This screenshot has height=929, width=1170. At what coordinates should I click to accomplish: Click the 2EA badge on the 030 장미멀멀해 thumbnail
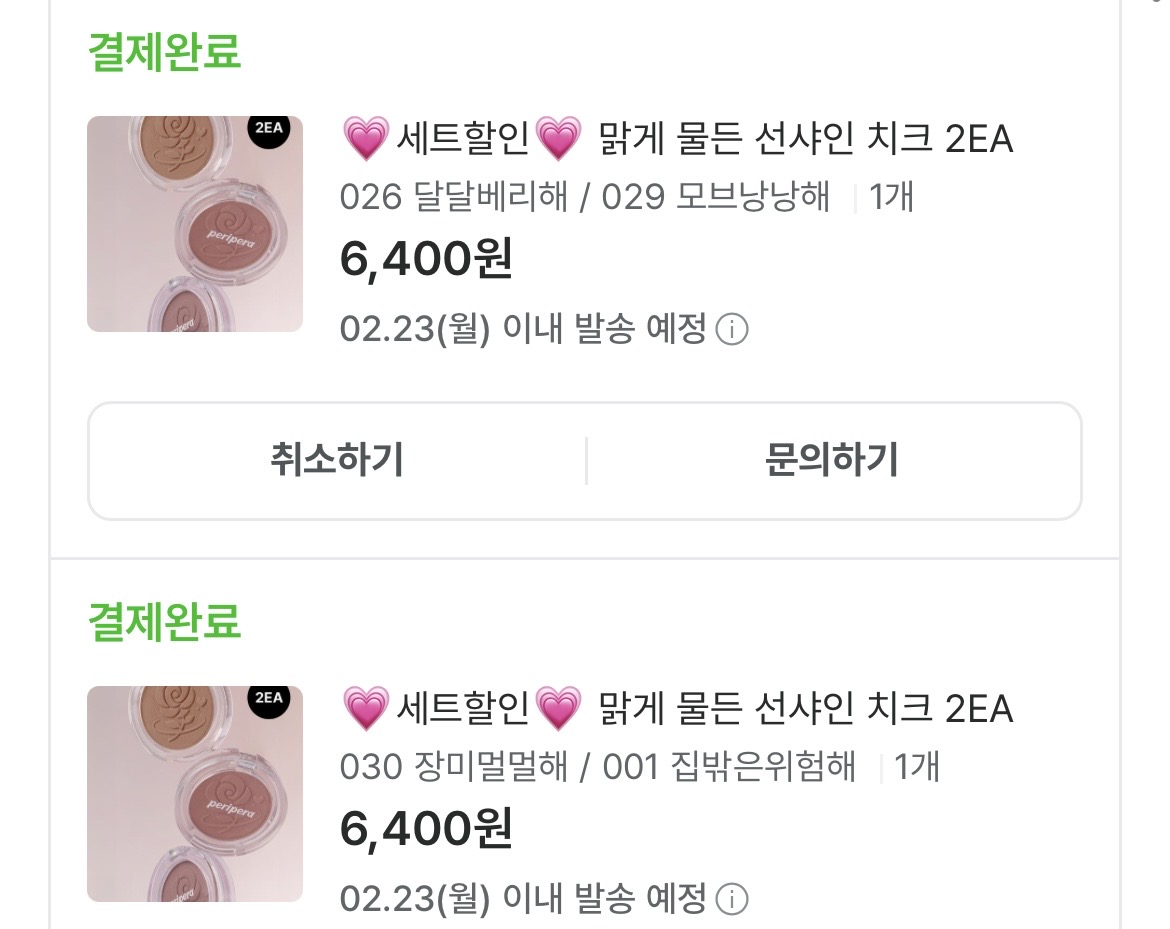(269, 698)
